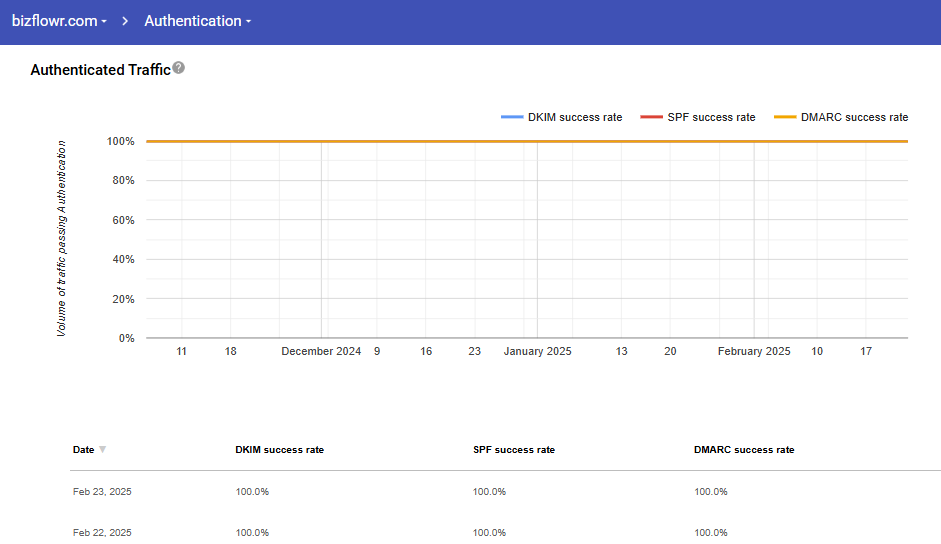This screenshot has height=544, width=941.
Task: Sort table by DKIM success rate header
Action: coord(279,450)
